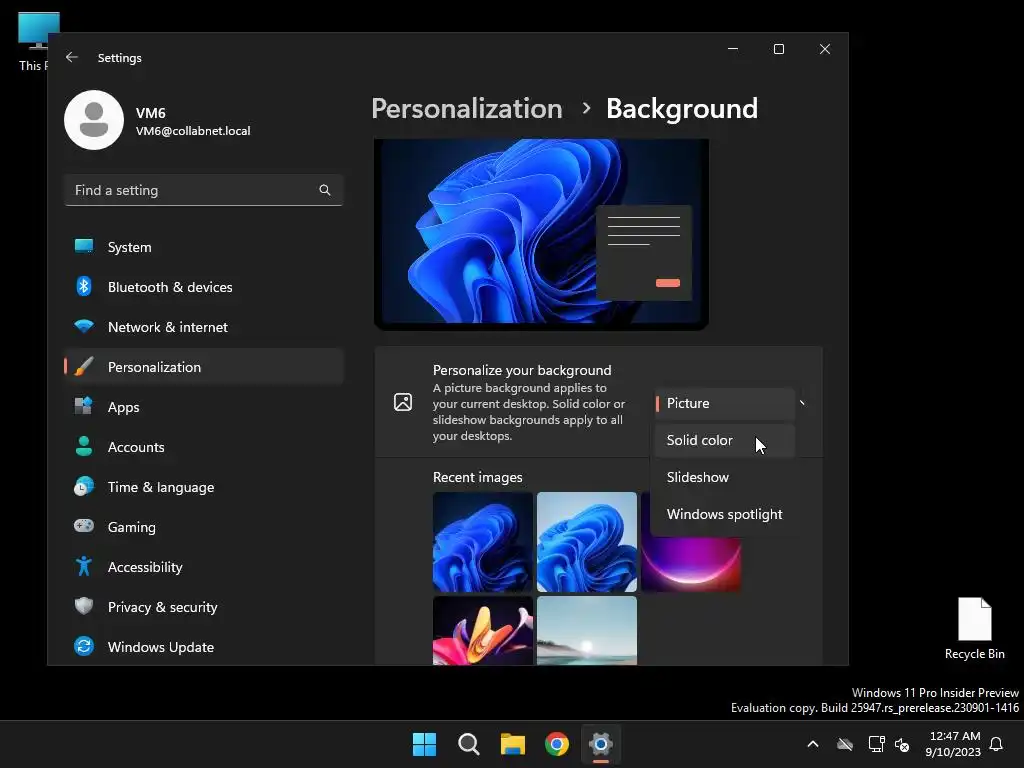The width and height of the screenshot is (1024, 768).
Task: Select the light blue bloom wallpaper thumbnail
Action: coord(586,542)
